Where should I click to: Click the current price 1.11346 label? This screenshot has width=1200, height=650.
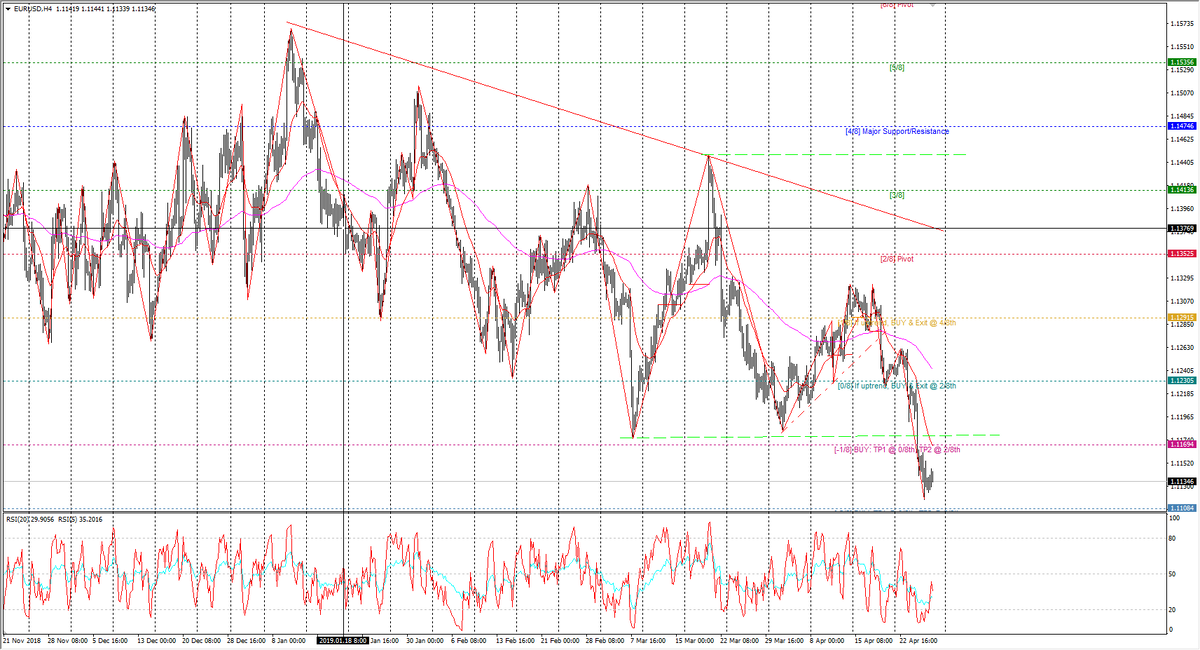1181,482
